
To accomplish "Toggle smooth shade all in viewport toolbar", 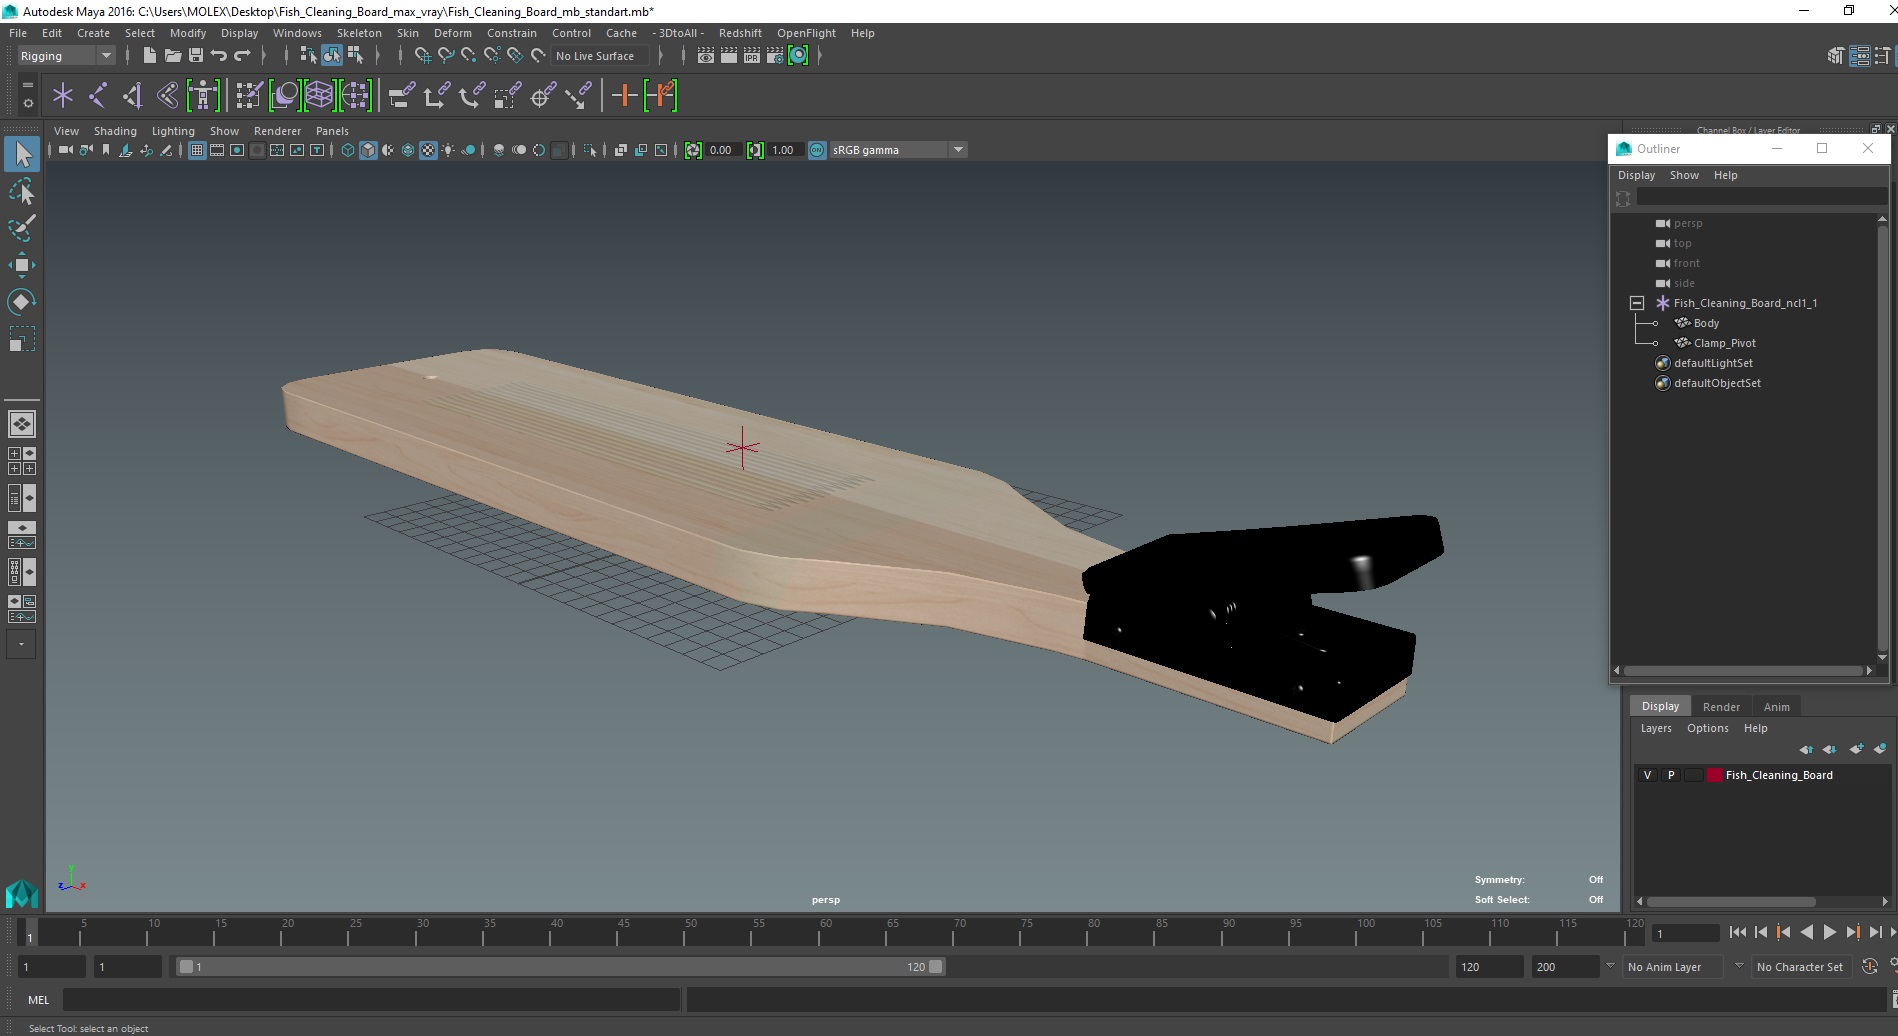I will 368,150.
